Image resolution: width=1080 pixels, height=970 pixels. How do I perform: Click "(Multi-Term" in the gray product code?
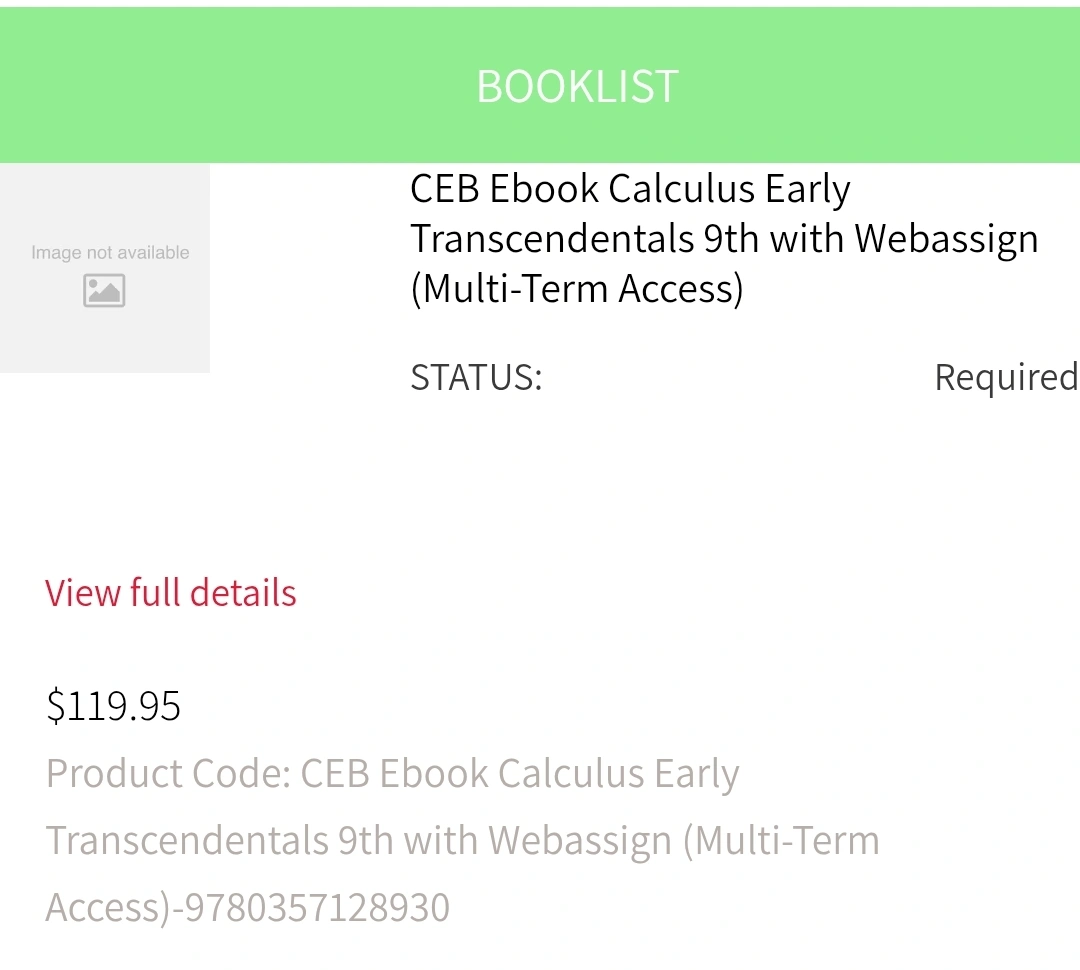[781, 840]
